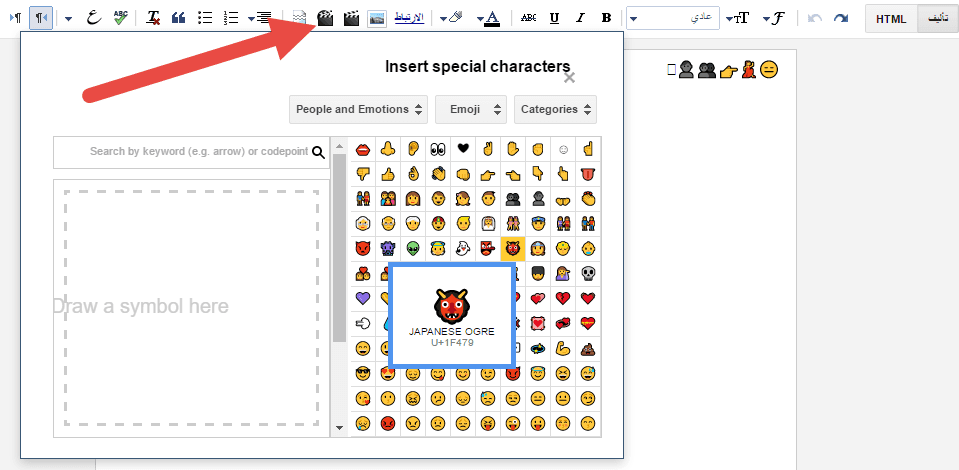
Task: Click the remove formatting icon
Action: tap(153, 18)
